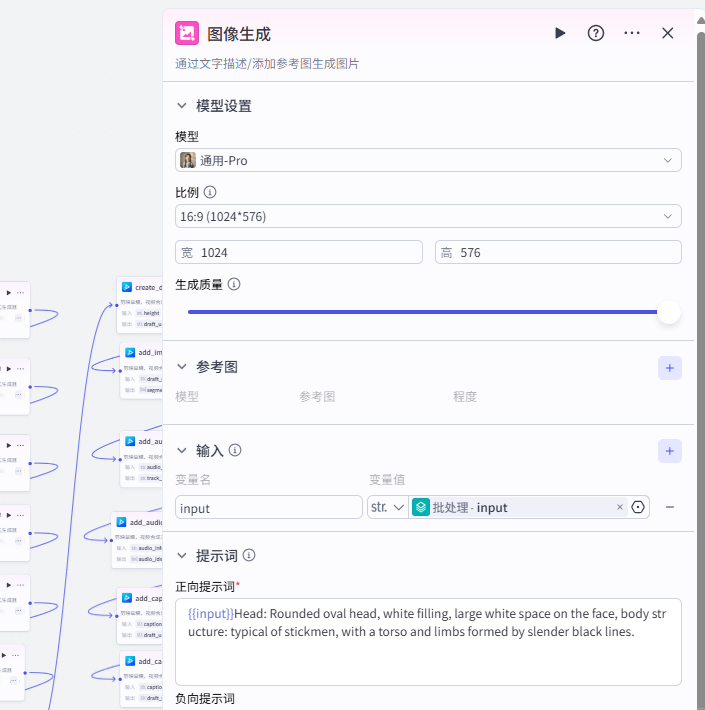
Task: Click the 生成质量 slider handle
Action: [669, 312]
